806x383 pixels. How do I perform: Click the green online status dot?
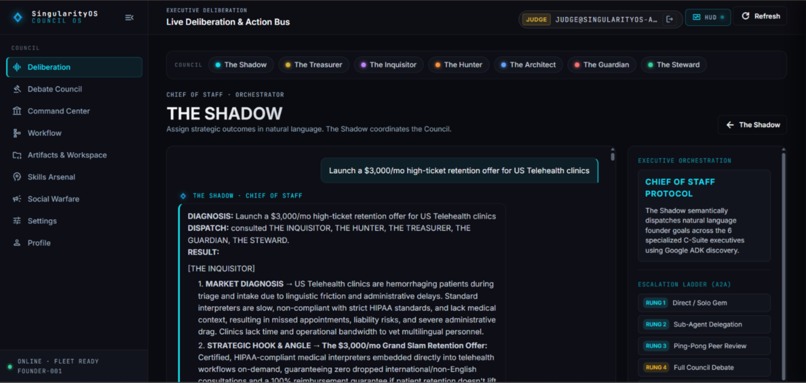(x=10, y=367)
